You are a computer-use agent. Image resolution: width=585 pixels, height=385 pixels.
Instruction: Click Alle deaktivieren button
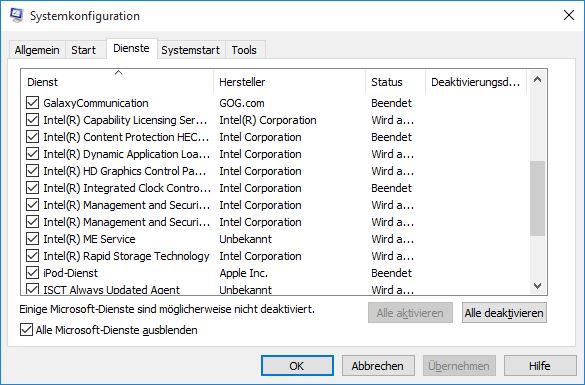[504, 313]
